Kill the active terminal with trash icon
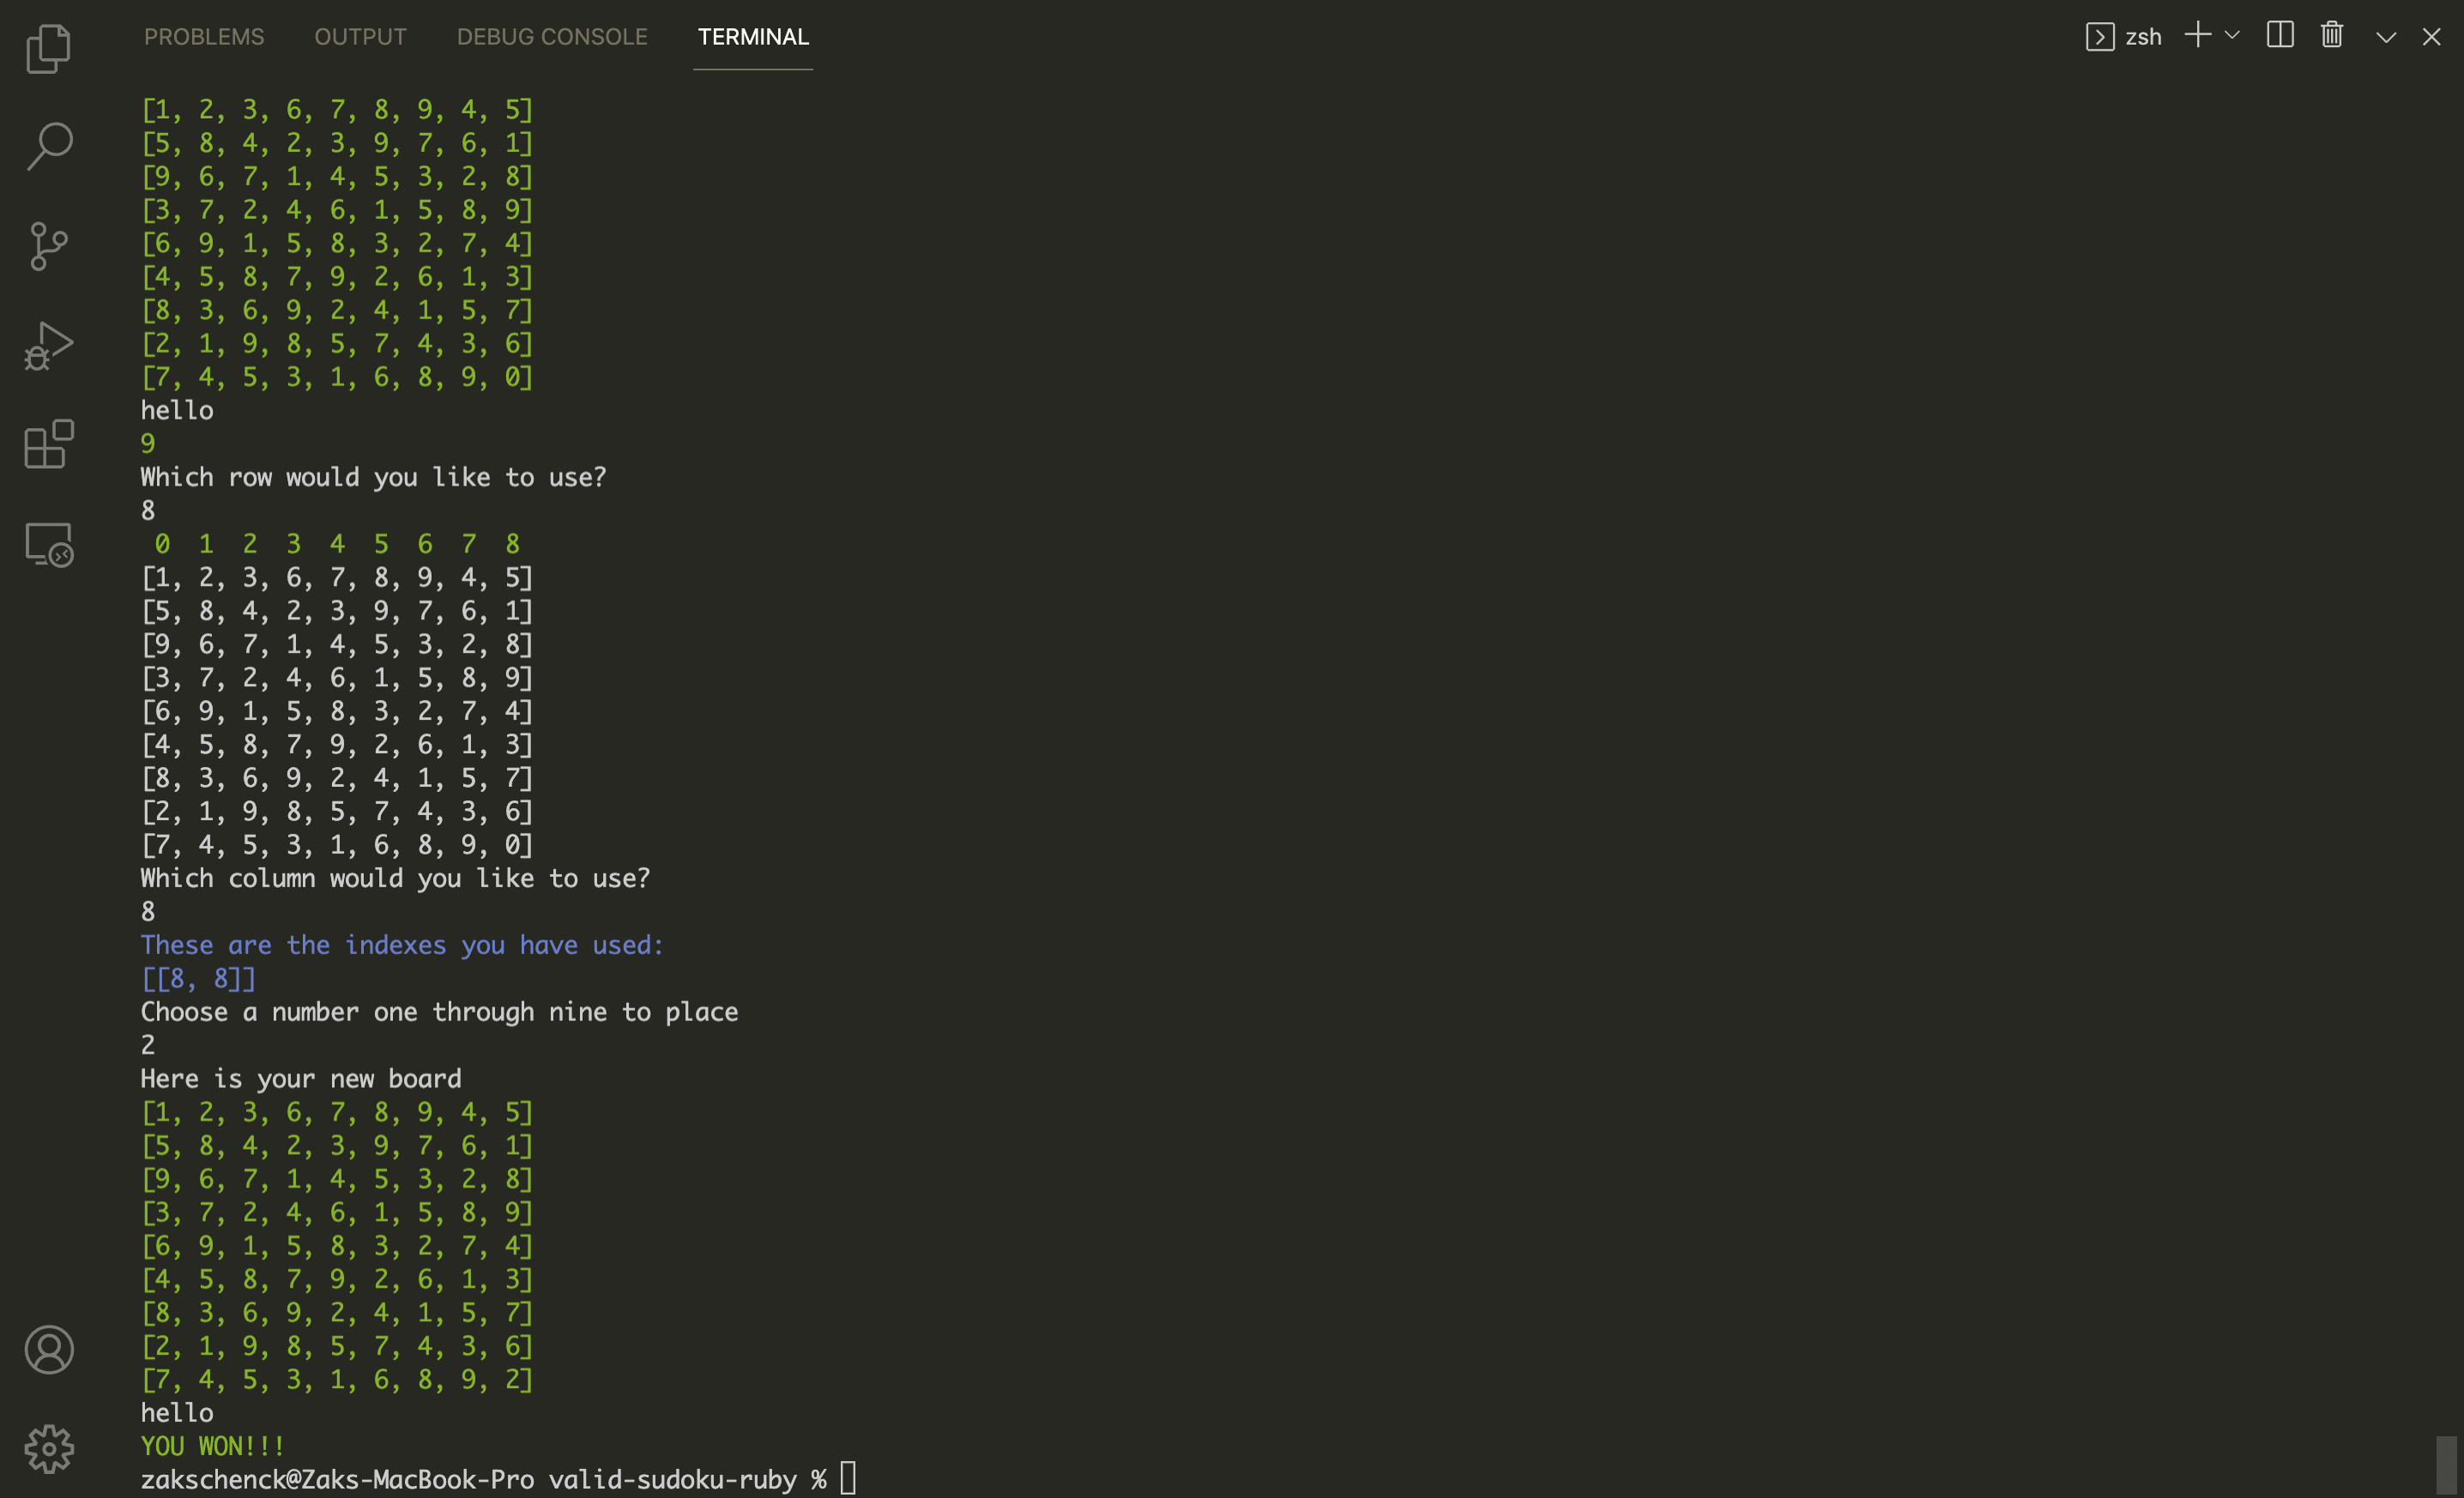The image size is (2464, 1498). [2330, 36]
